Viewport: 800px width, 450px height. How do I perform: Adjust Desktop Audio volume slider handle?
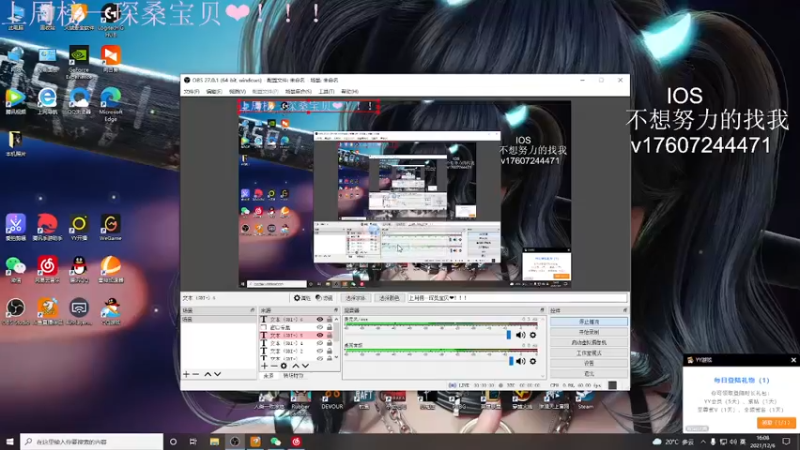pos(511,361)
